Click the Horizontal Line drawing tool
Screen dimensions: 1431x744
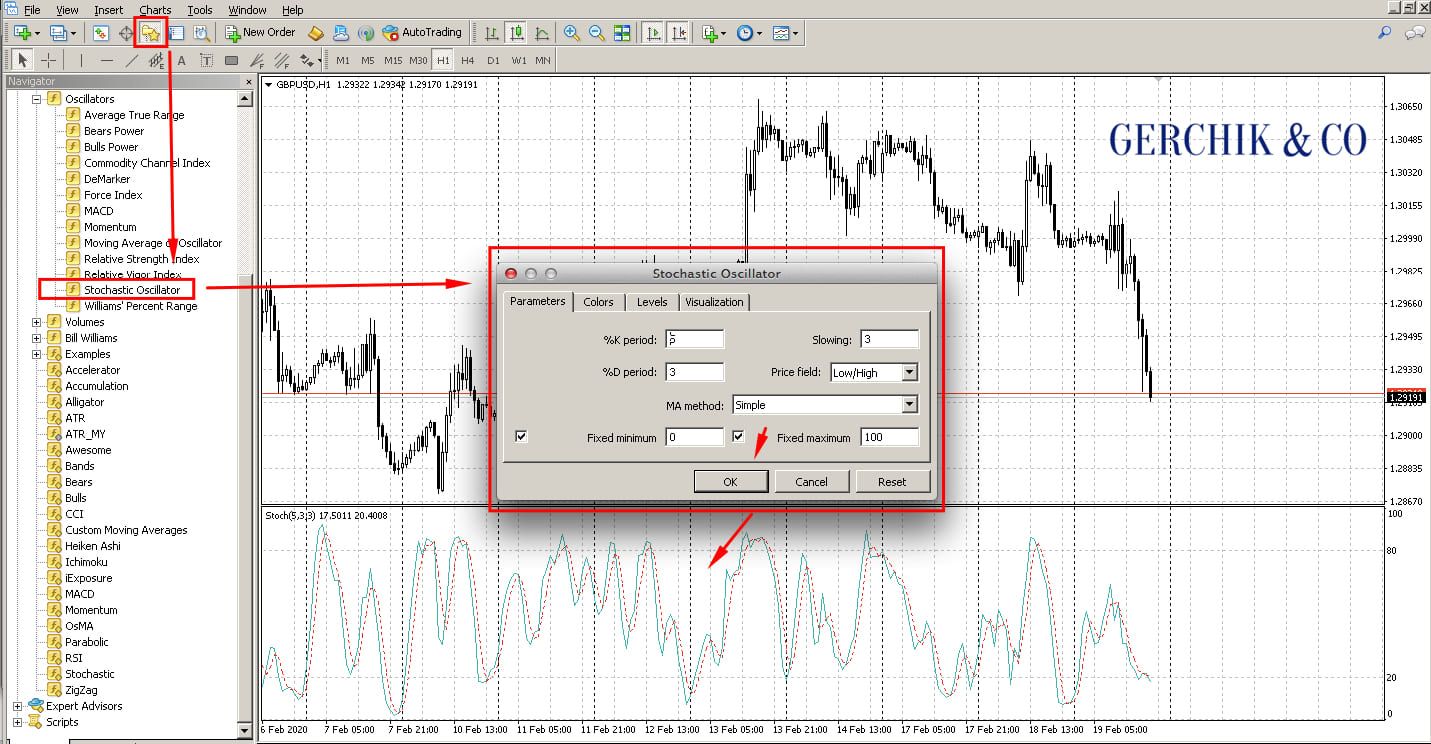(x=106, y=60)
